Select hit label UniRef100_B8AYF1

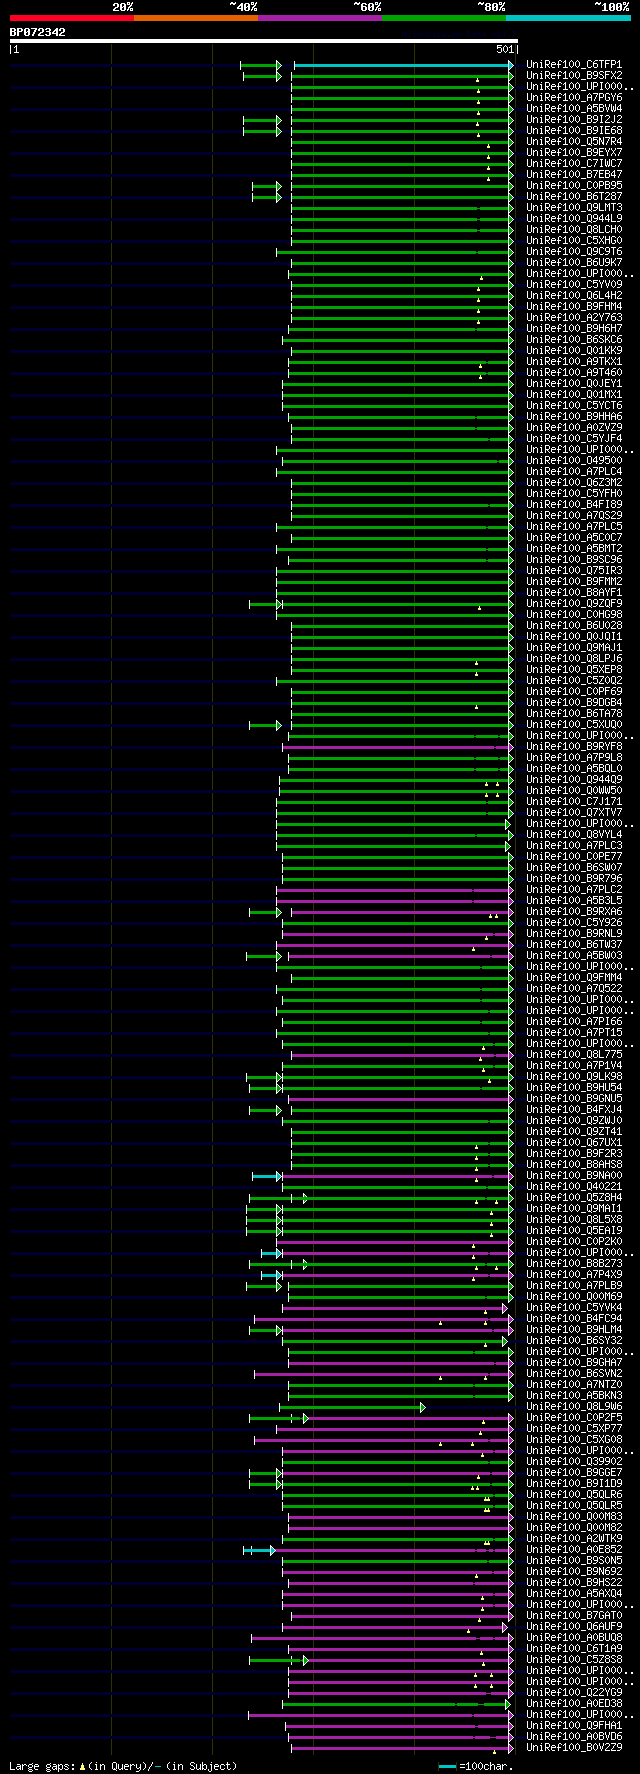pyautogui.click(x=574, y=592)
